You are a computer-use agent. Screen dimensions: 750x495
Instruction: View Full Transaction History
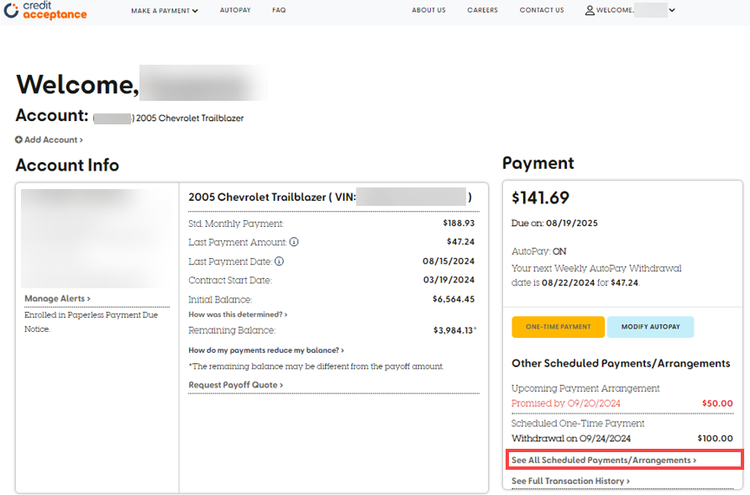(x=570, y=481)
